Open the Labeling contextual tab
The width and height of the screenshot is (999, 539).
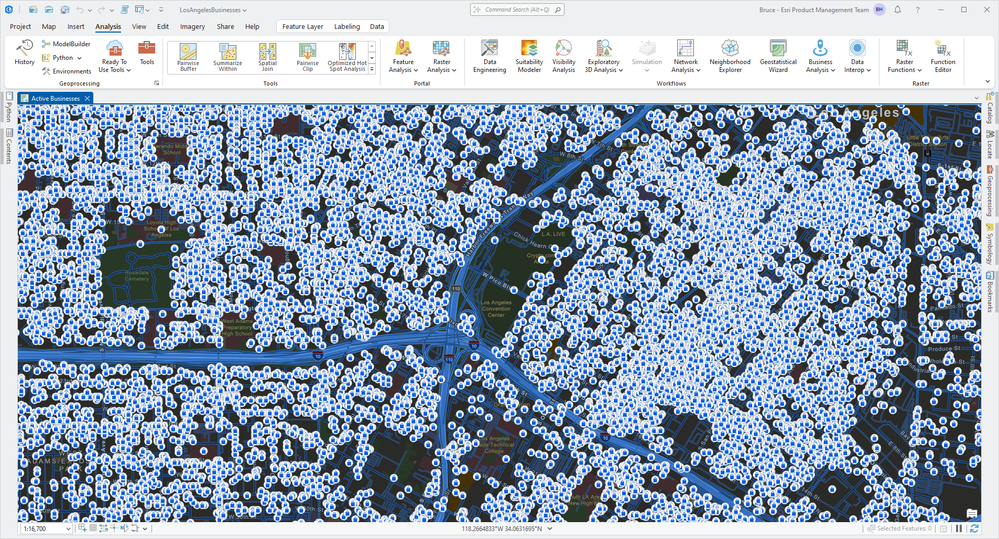coord(347,27)
